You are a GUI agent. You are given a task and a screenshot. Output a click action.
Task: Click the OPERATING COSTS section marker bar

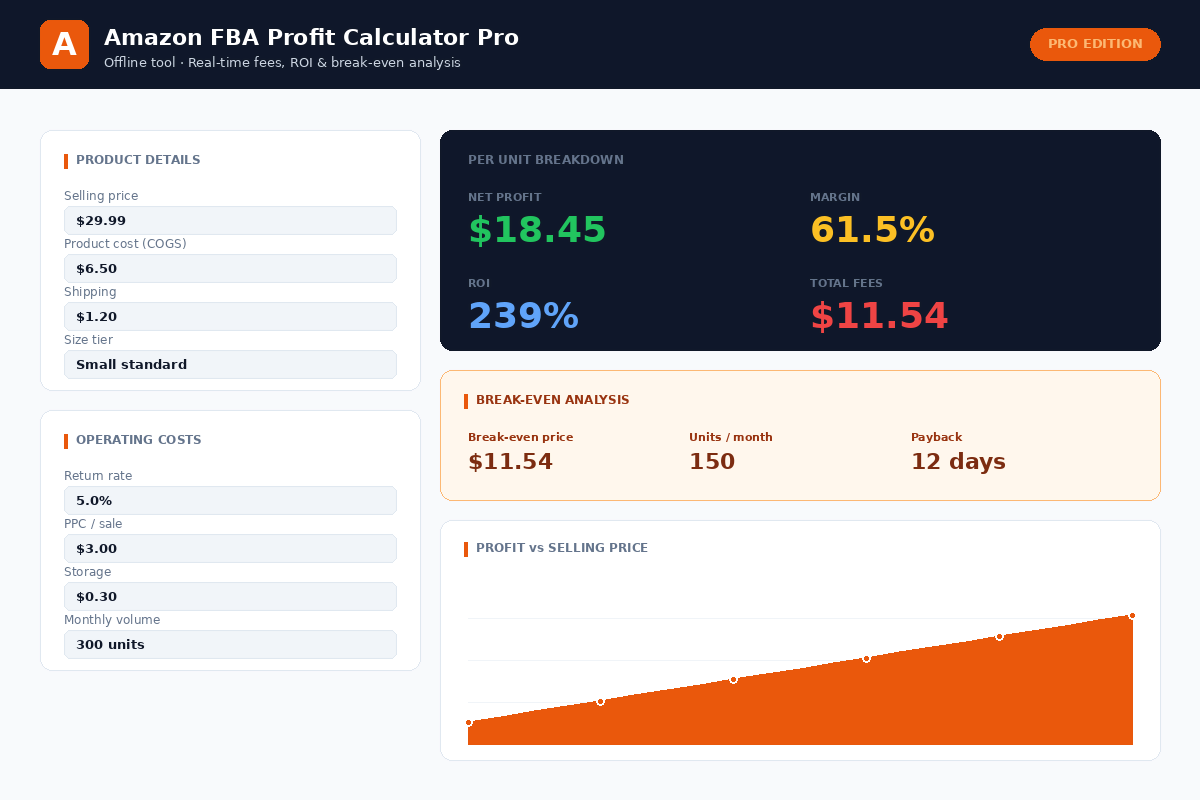click(65, 440)
